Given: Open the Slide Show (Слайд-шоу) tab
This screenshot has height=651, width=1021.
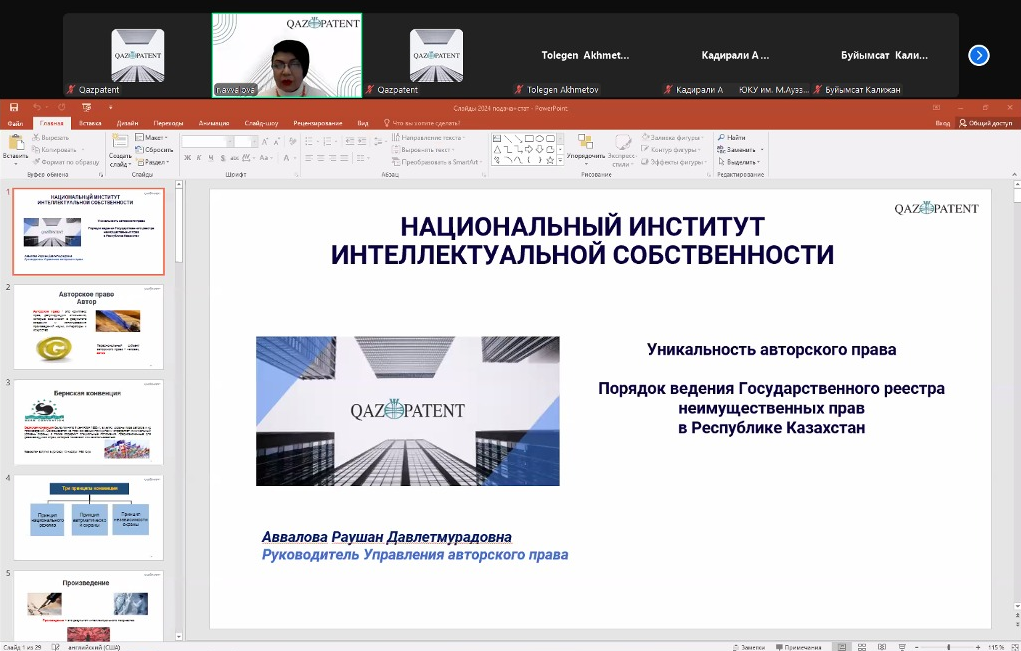Looking at the screenshot, I should pyautogui.click(x=261, y=123).
